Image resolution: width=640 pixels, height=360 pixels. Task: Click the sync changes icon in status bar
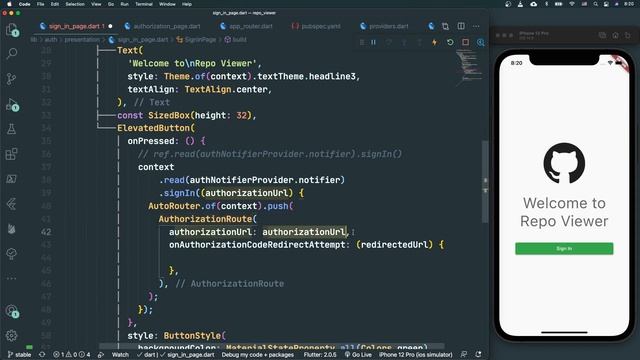coord(42,355)
